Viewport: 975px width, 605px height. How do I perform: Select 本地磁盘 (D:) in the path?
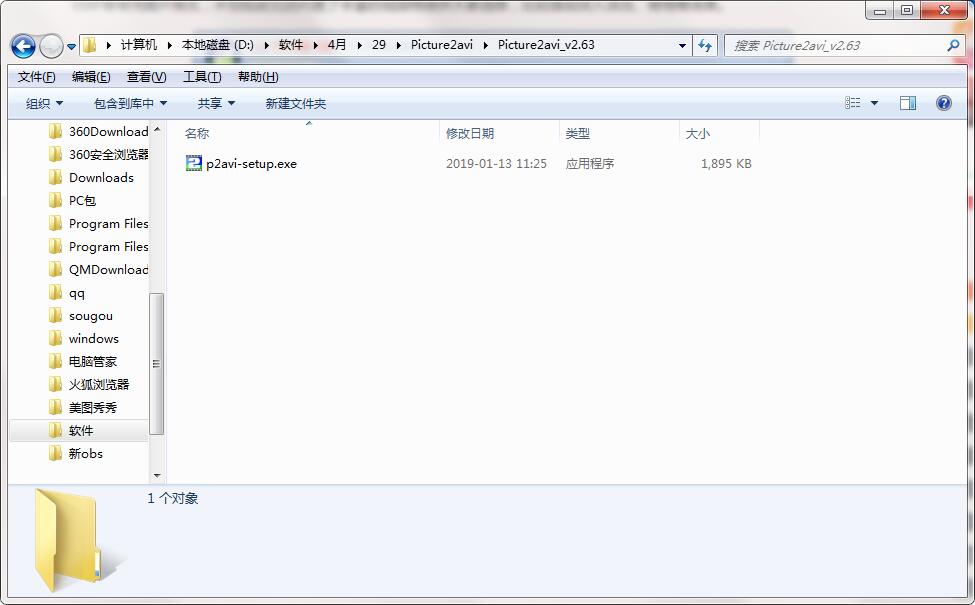218,45
